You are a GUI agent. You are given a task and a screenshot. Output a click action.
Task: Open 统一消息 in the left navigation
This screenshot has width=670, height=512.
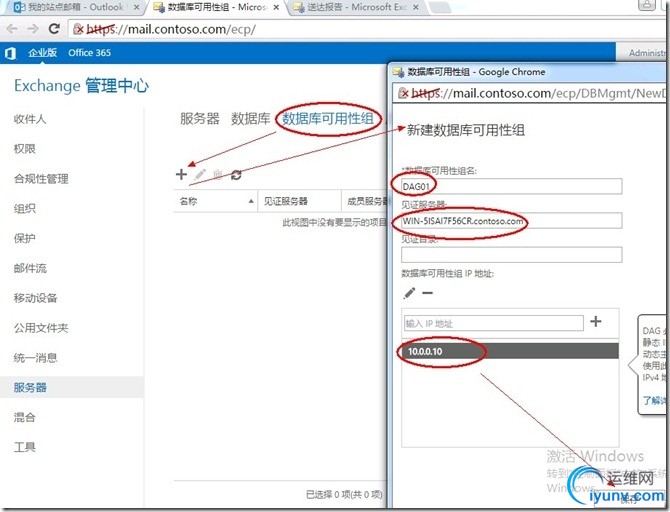click(35, 358)
